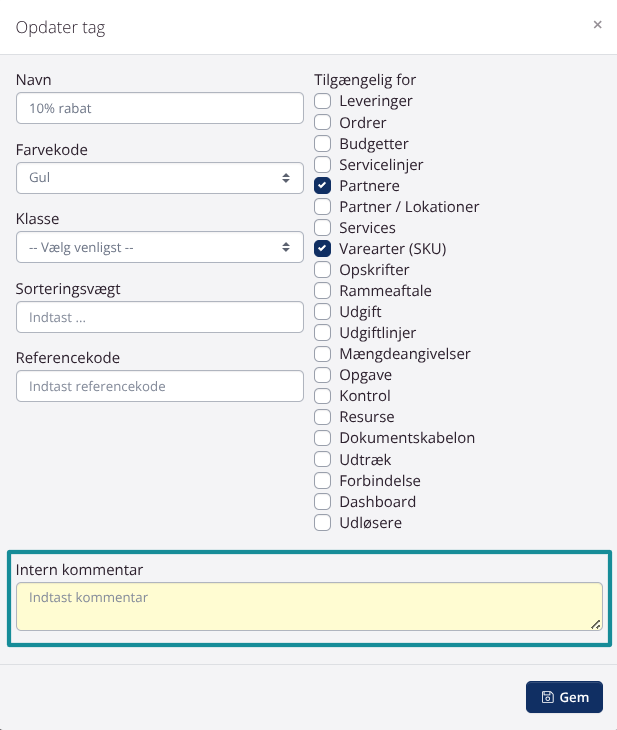
Task: Click the Intern kommentar text area
Action: pyautogui.click(x=309, y=606)
